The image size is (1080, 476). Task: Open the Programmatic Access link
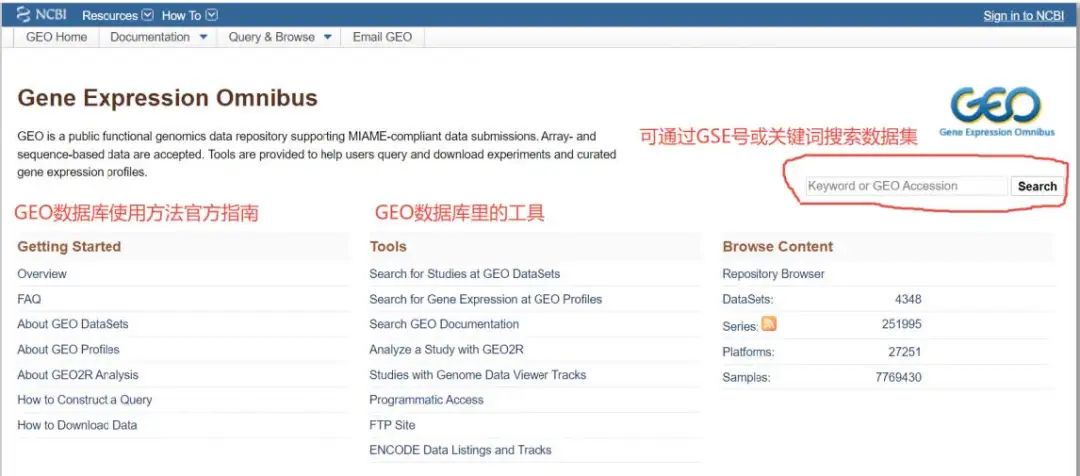click(426, 400)
